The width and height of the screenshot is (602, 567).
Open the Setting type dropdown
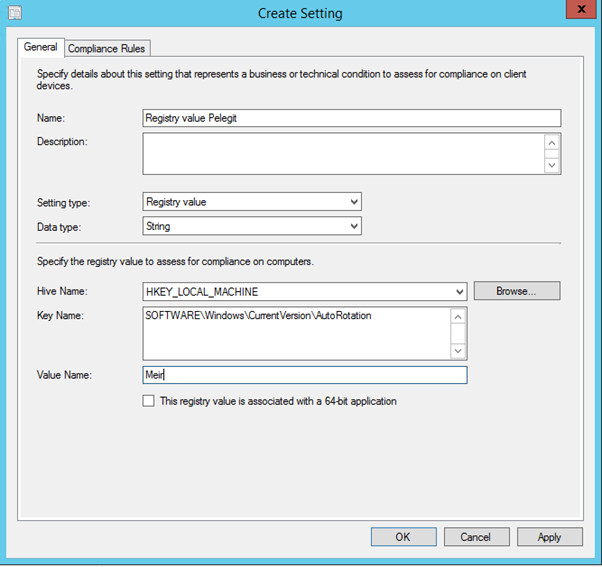click(252, 202)
